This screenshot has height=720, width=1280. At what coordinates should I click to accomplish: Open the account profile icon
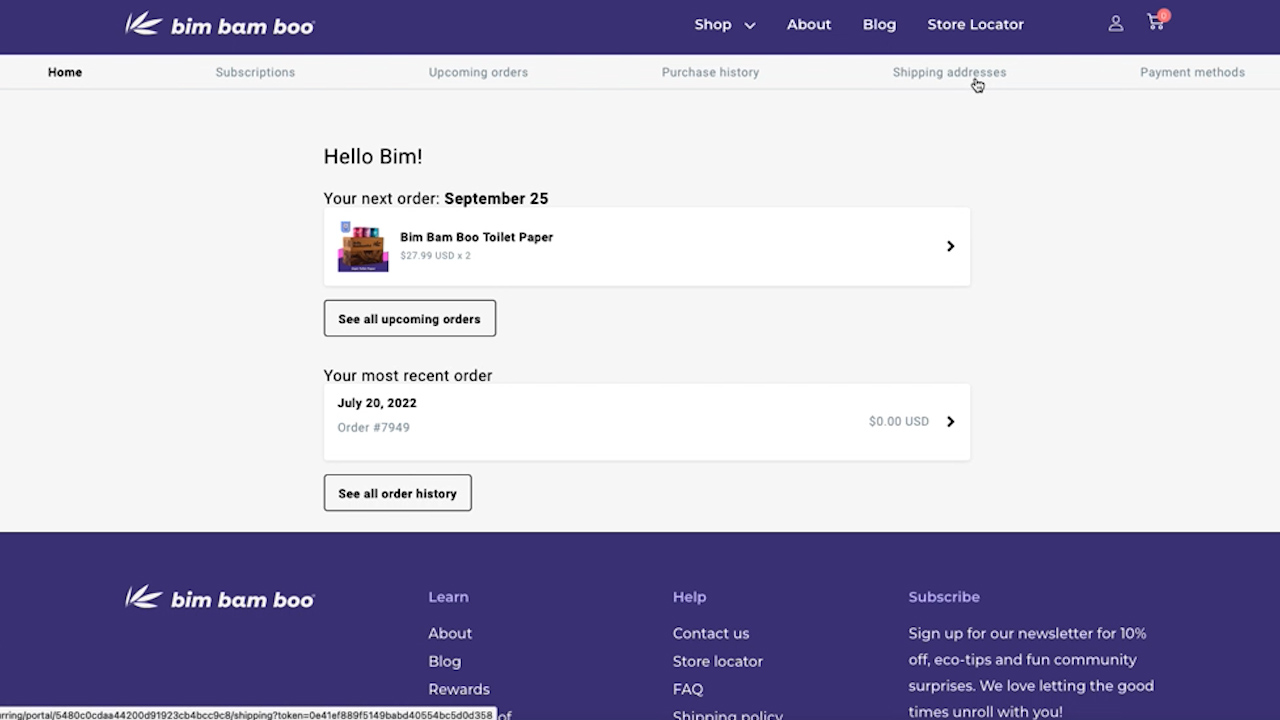click(x=1116, y=24)
